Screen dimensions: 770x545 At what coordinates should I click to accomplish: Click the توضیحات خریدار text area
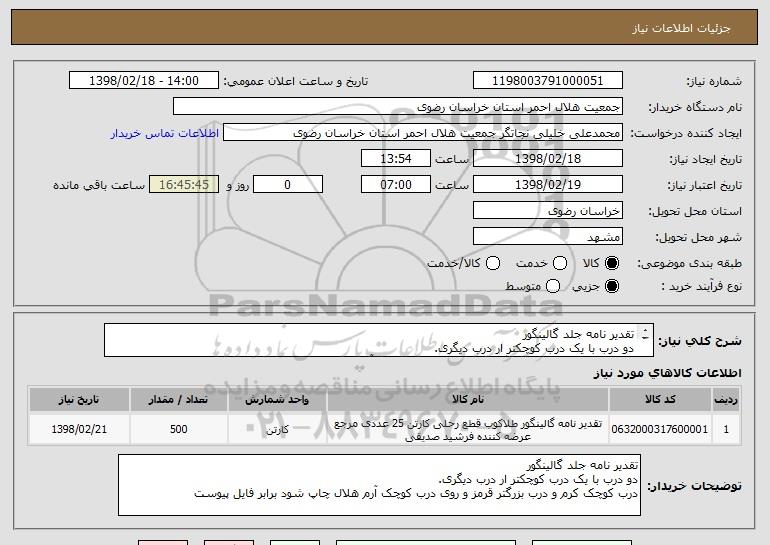379,485
